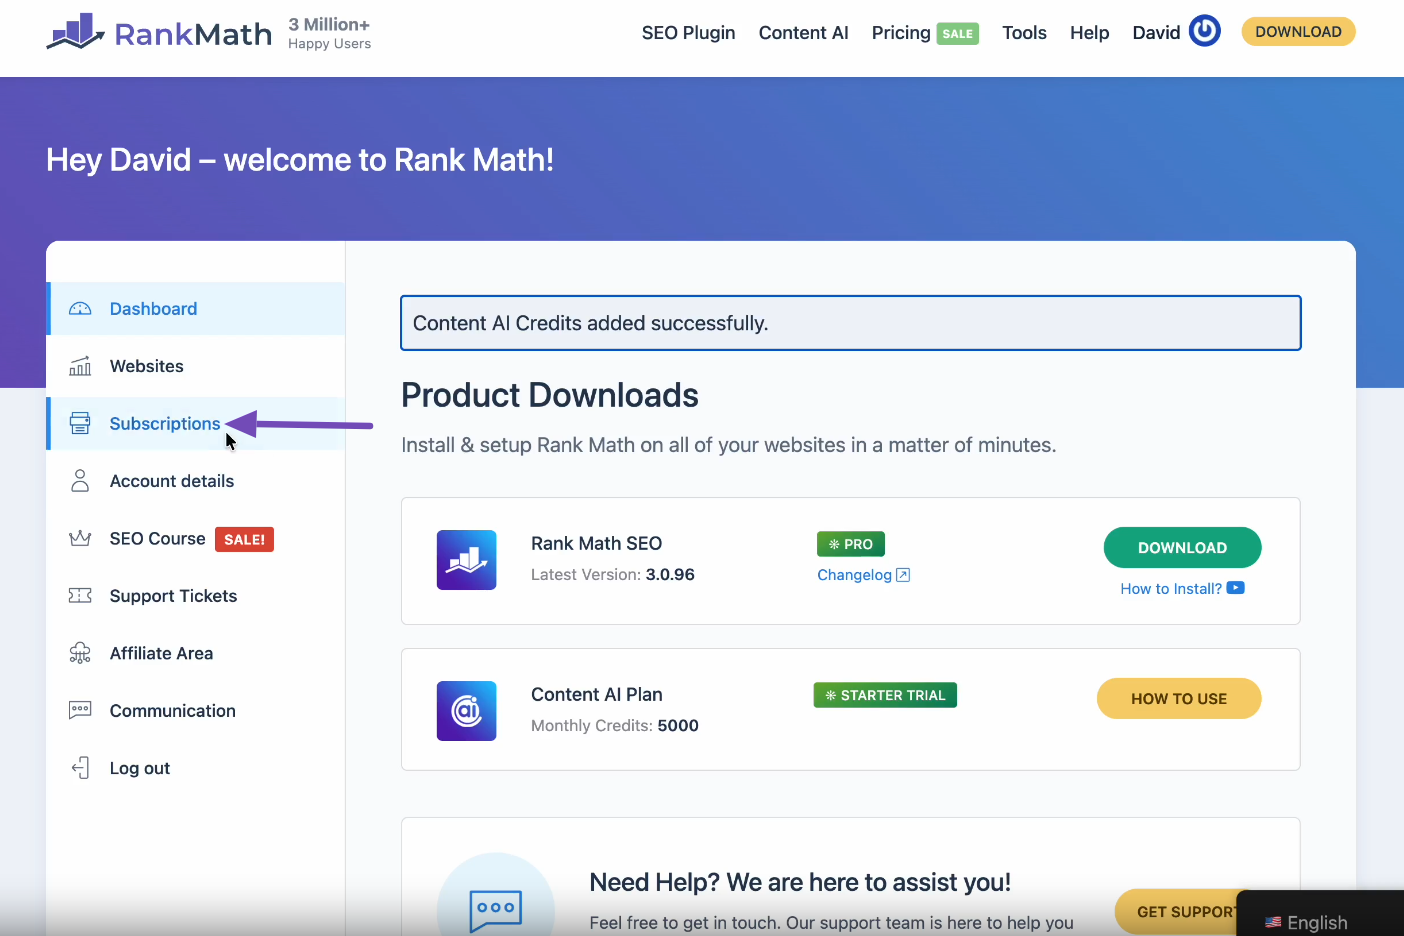Go to Subscriptions in the sidebar
The image size is (1404, 936).
[x=164, y=424]
